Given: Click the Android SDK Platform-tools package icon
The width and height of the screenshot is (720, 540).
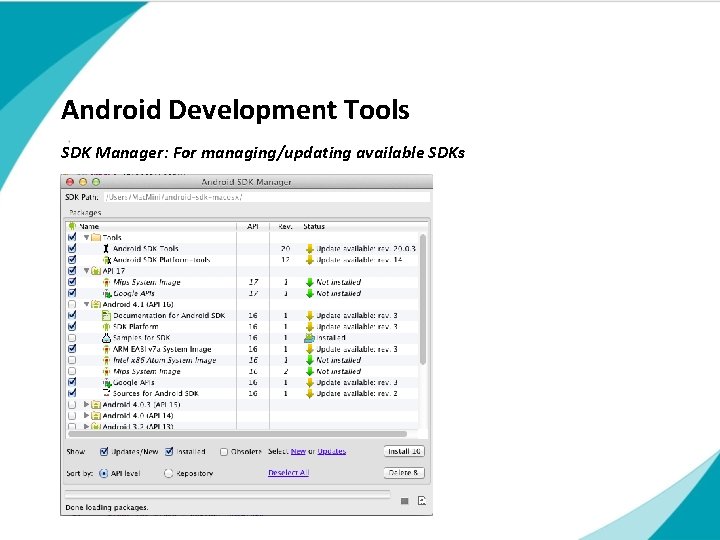Looking at the screenshot, I should click(107, 260).
